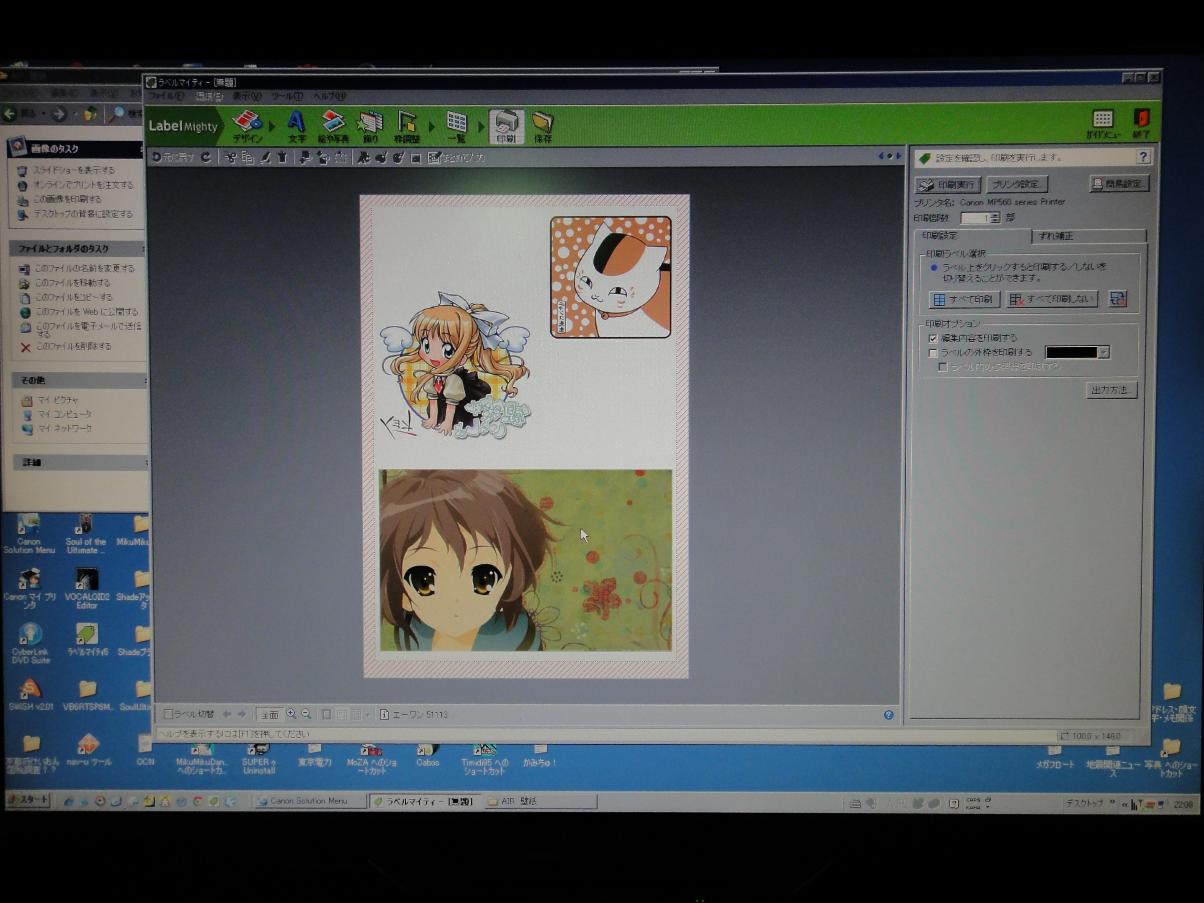Collapse その他 section in Explorer sidebar
The image size is (1204, 903).
pyautogui.click(x=78, y=381)
